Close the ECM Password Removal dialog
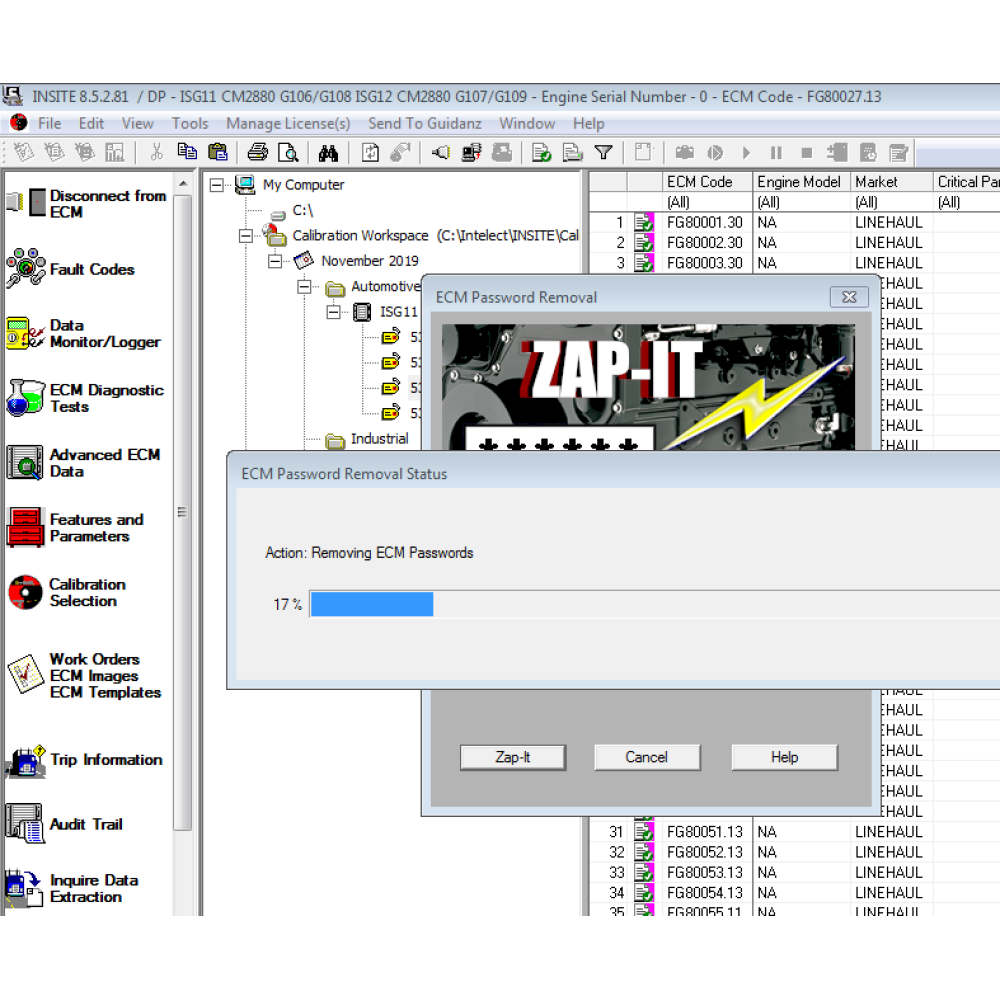 pos(849,297)
